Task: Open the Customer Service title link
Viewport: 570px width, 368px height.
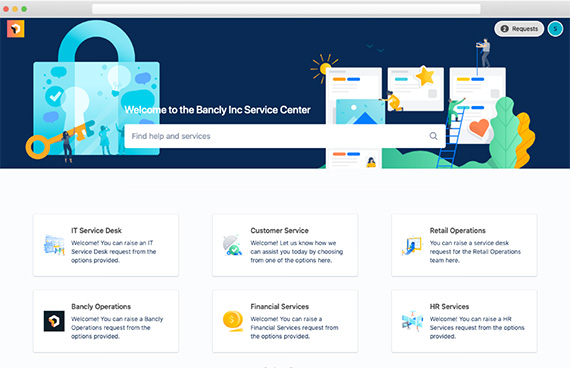Action: point(279,231)
